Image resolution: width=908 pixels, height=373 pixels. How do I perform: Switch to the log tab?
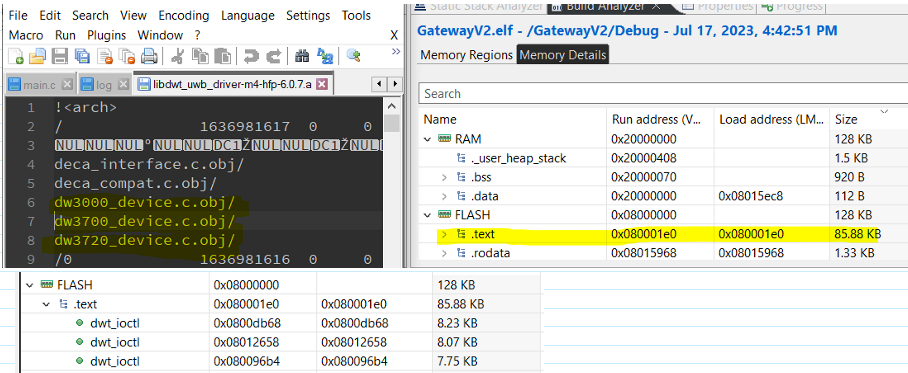pos(104,85)
